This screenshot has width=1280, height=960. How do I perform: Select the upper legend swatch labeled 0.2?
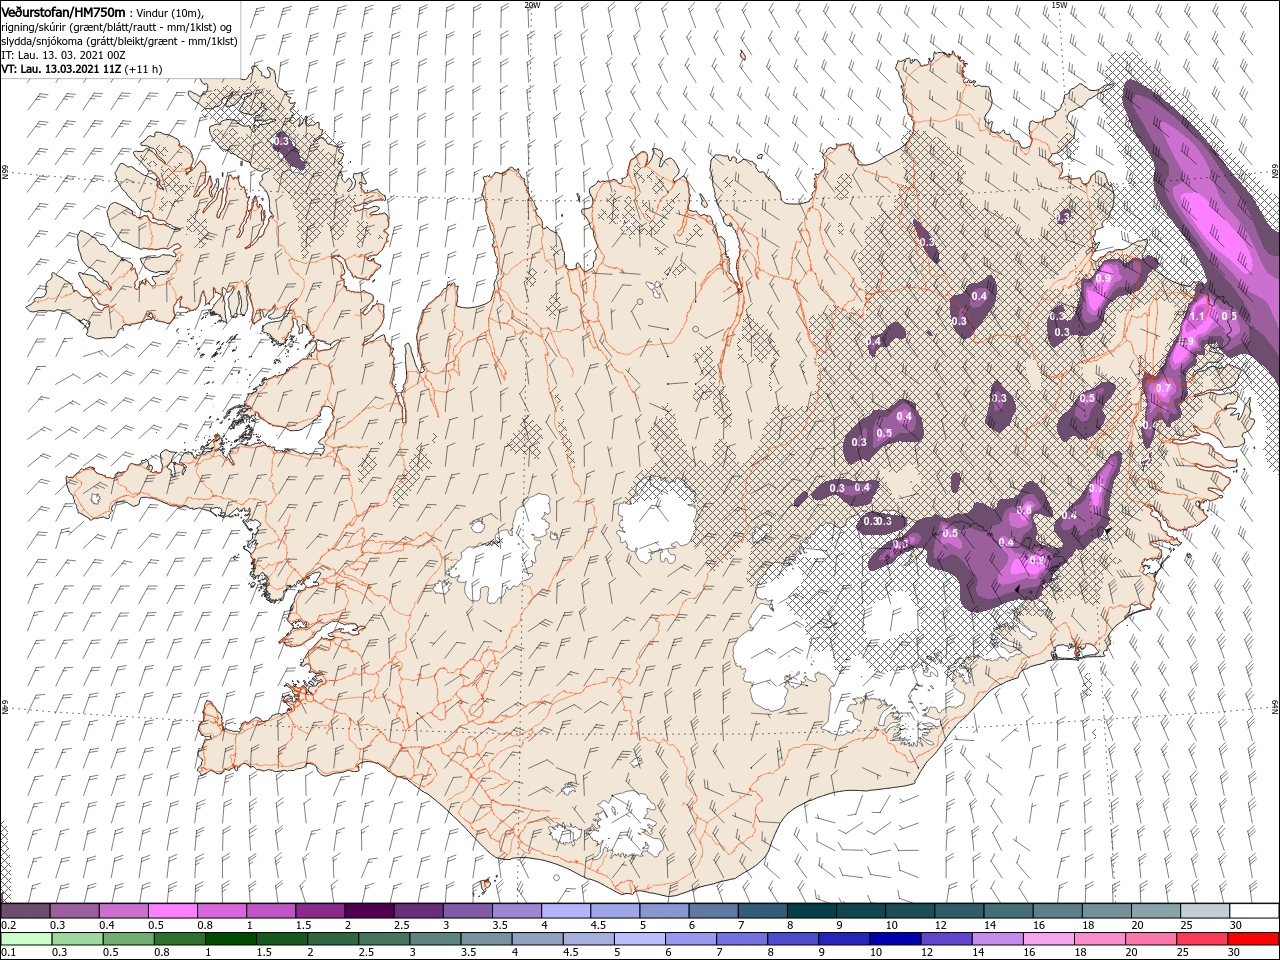tap(25, 911)
